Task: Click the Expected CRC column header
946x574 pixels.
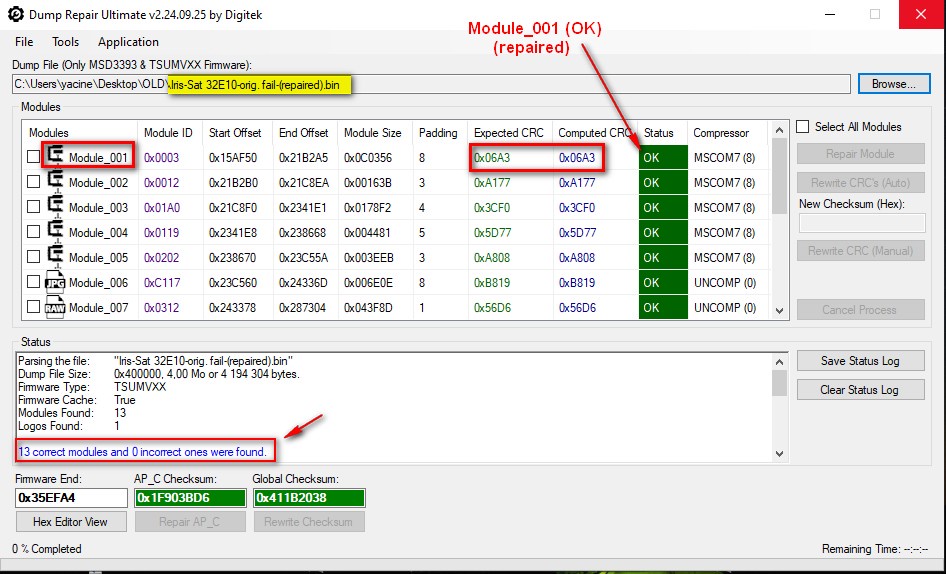Action: point(510,133)
